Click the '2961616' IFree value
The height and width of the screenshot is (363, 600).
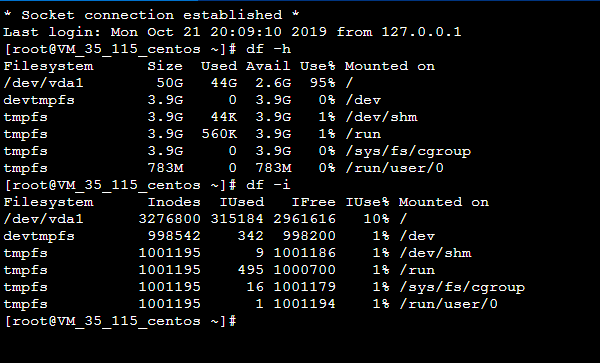pyautogui.click(x=305, y=219)
